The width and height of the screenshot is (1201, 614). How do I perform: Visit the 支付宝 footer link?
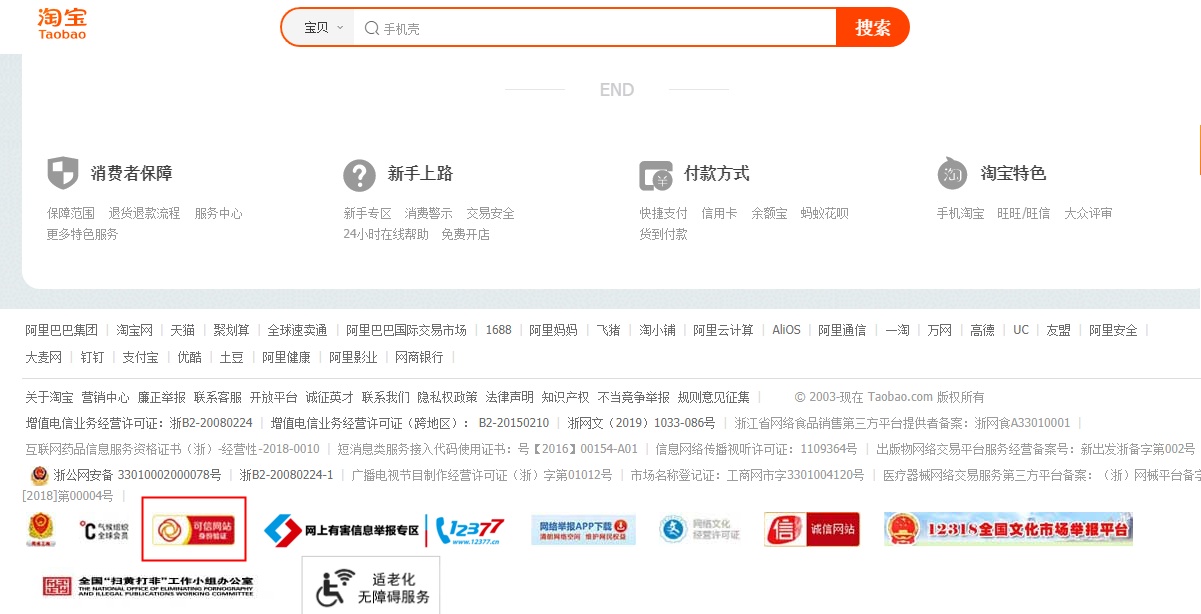140,357
